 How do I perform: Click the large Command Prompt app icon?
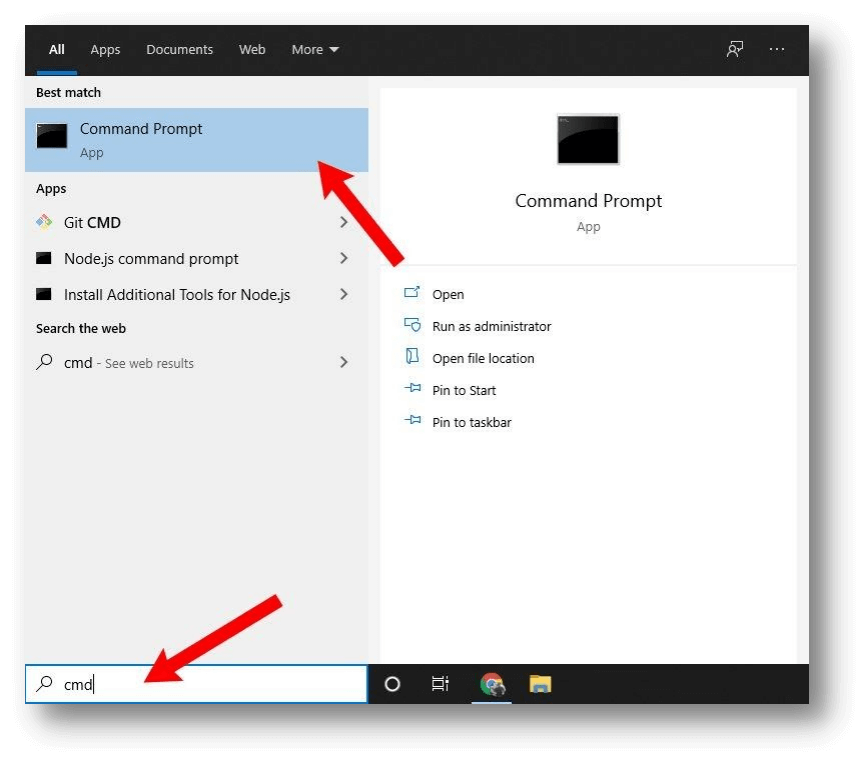588,140
